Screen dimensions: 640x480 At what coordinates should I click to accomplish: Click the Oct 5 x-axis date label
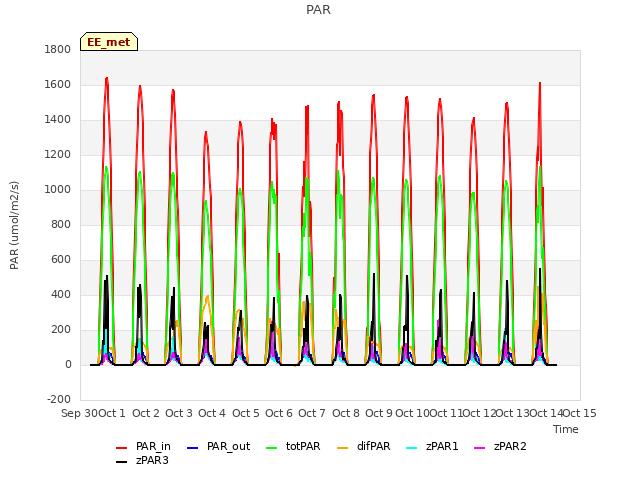coord(246,413)
